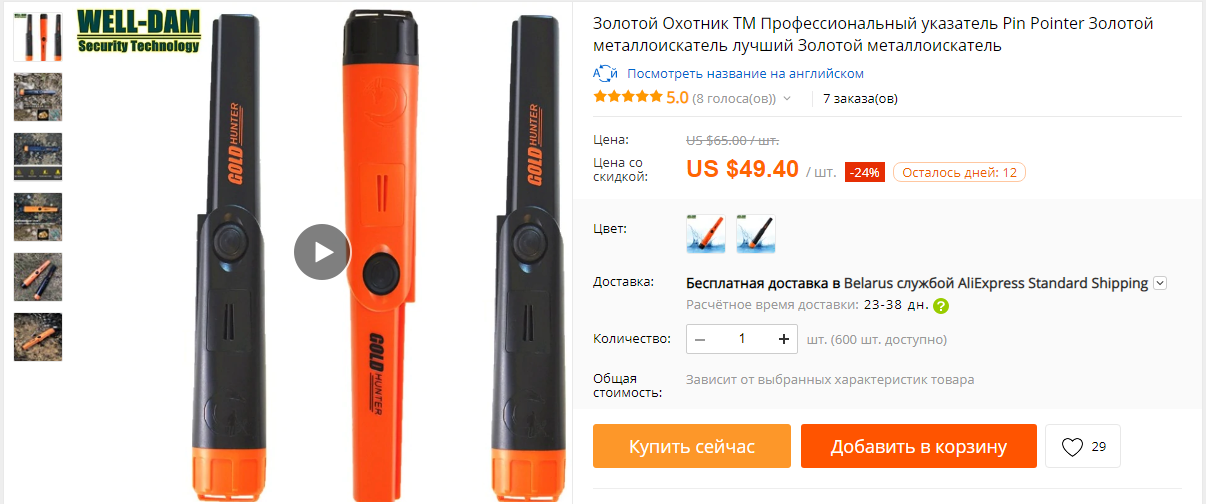Click the quantity input field
This screenshot has height=504, width=1206.
(x=742, y=339)
